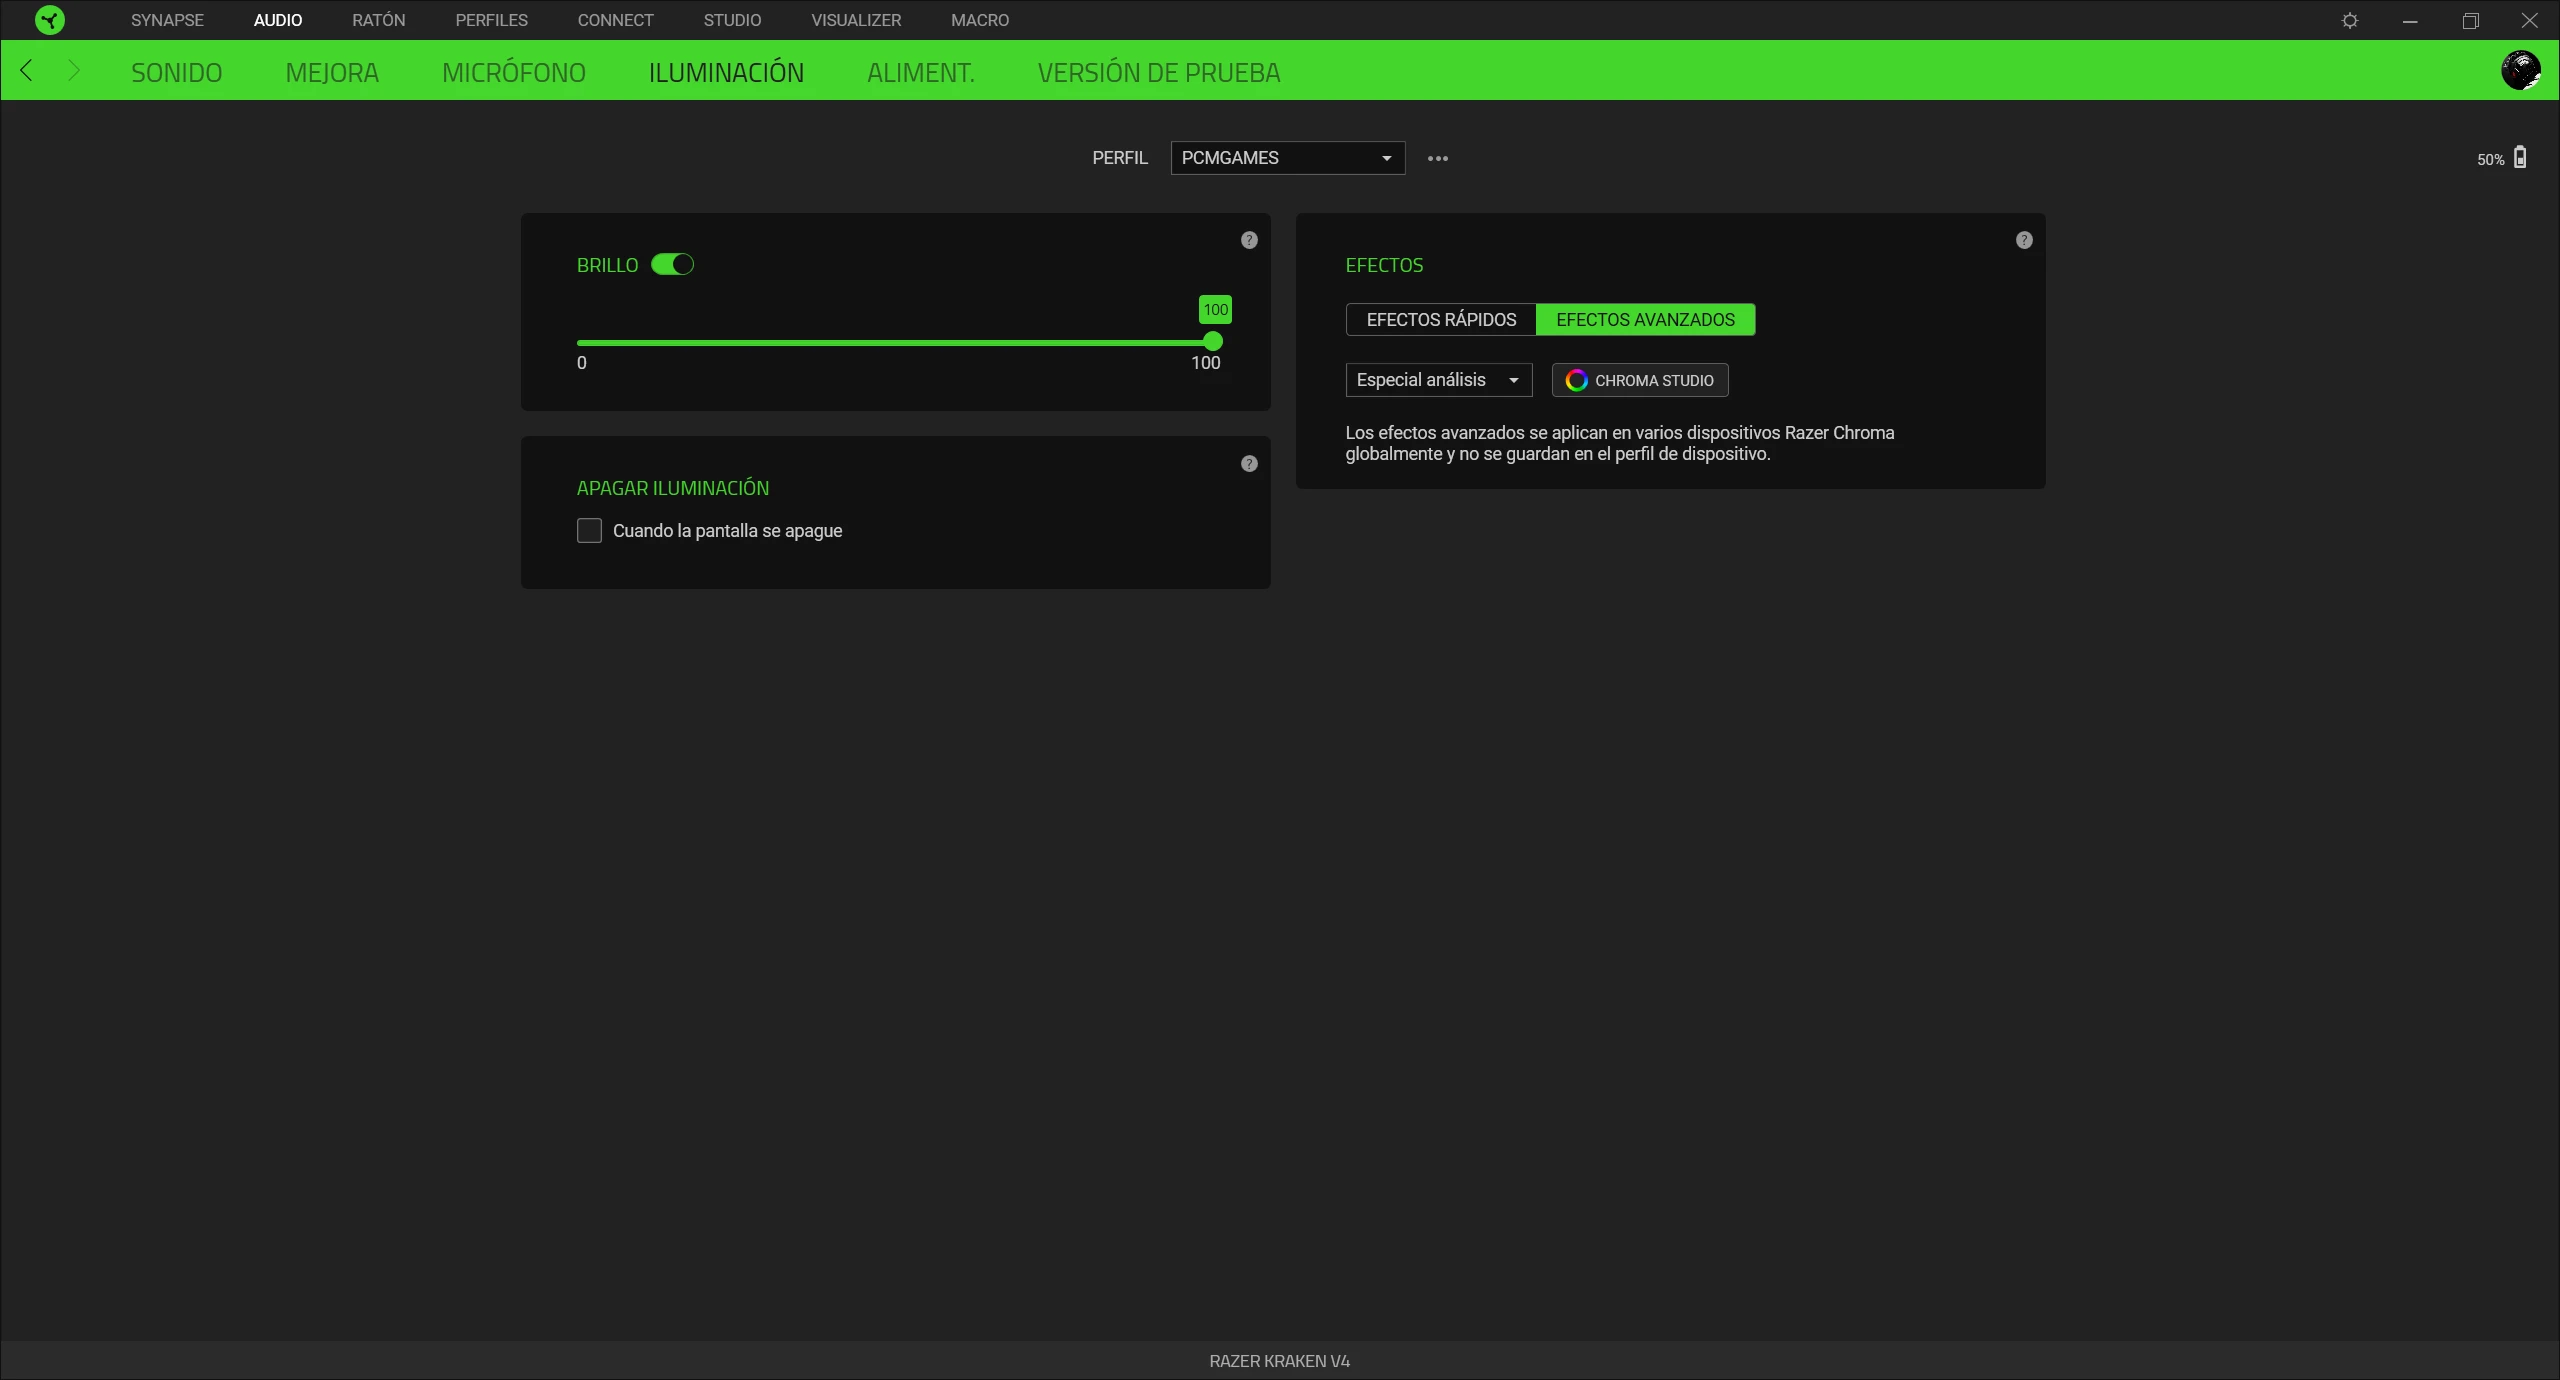
Task: Open the VISUALIZER menu
Action: [856, 20]
